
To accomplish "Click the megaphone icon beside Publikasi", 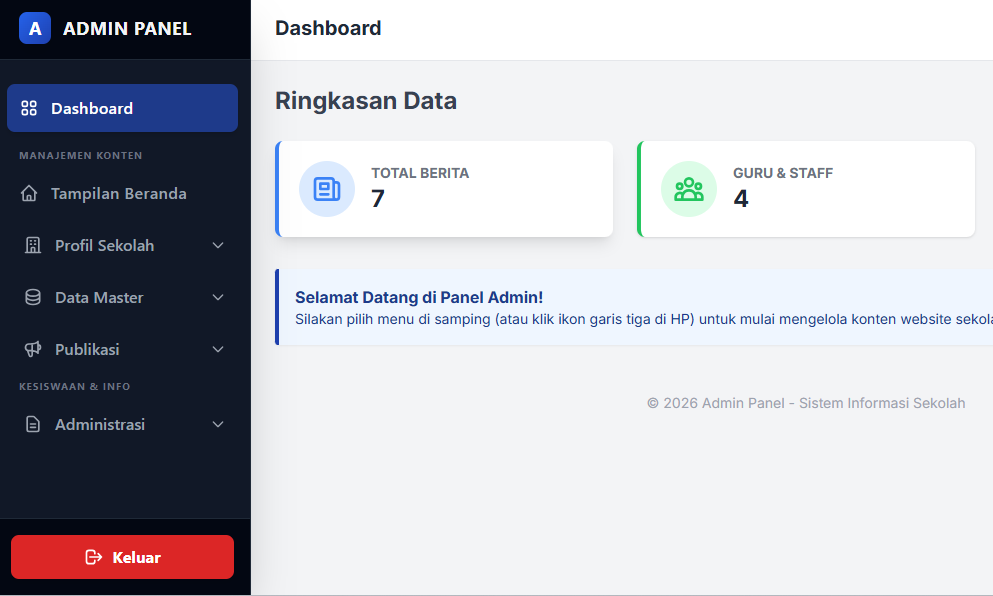I will point(33,349).
